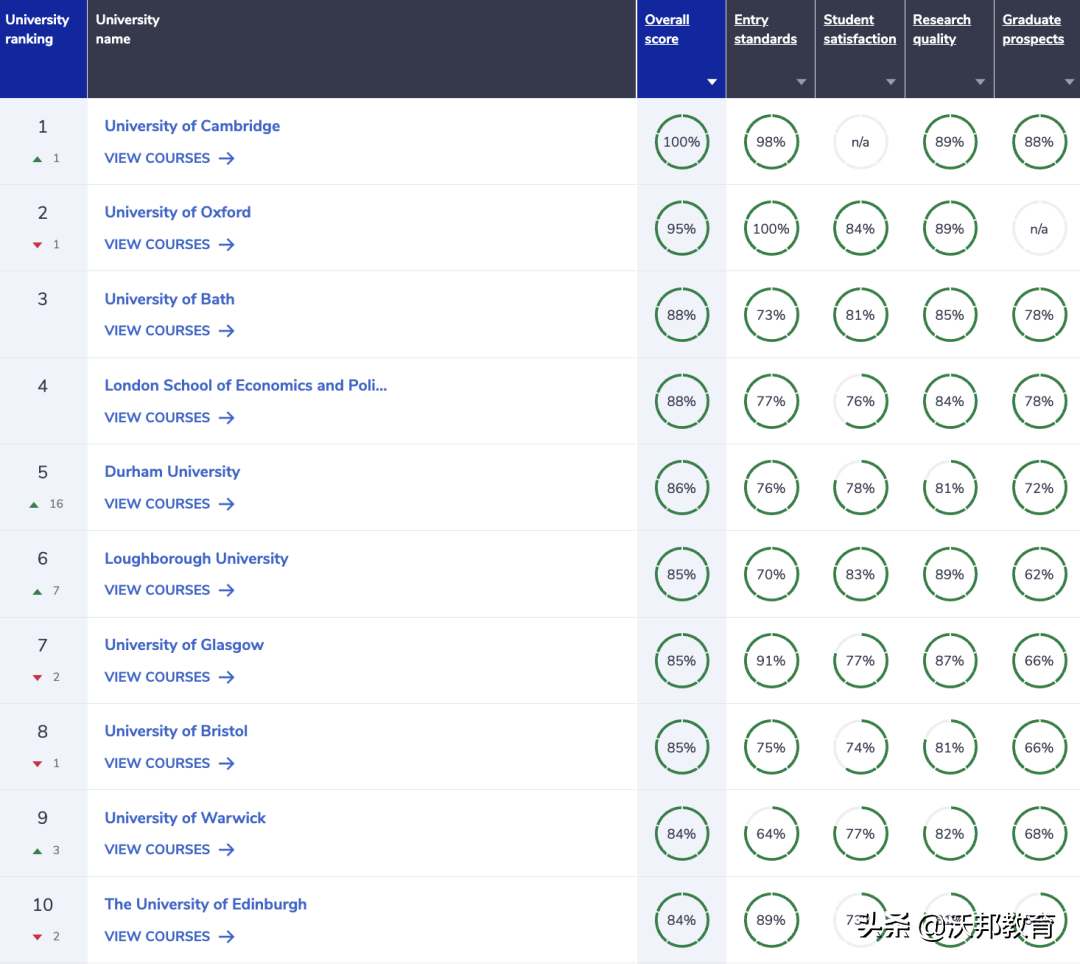Click green up arrow for Warwick rank

(x=37, y=851)
